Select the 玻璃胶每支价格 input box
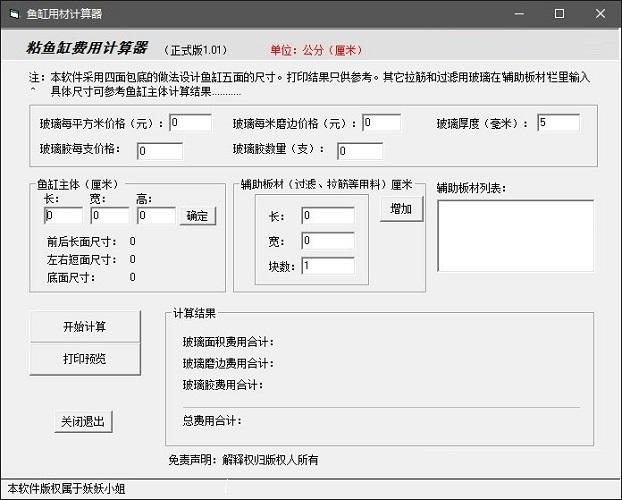622x500 pixels. coord(159,151)
